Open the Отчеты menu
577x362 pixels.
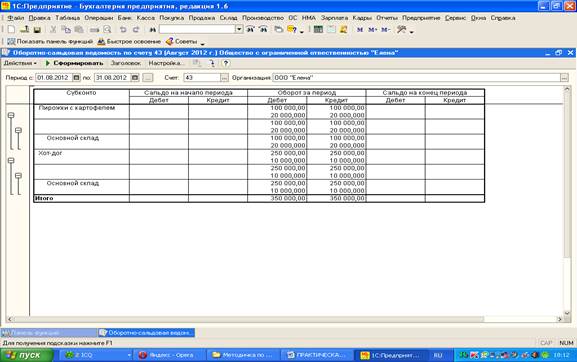(x=387, y=18)
